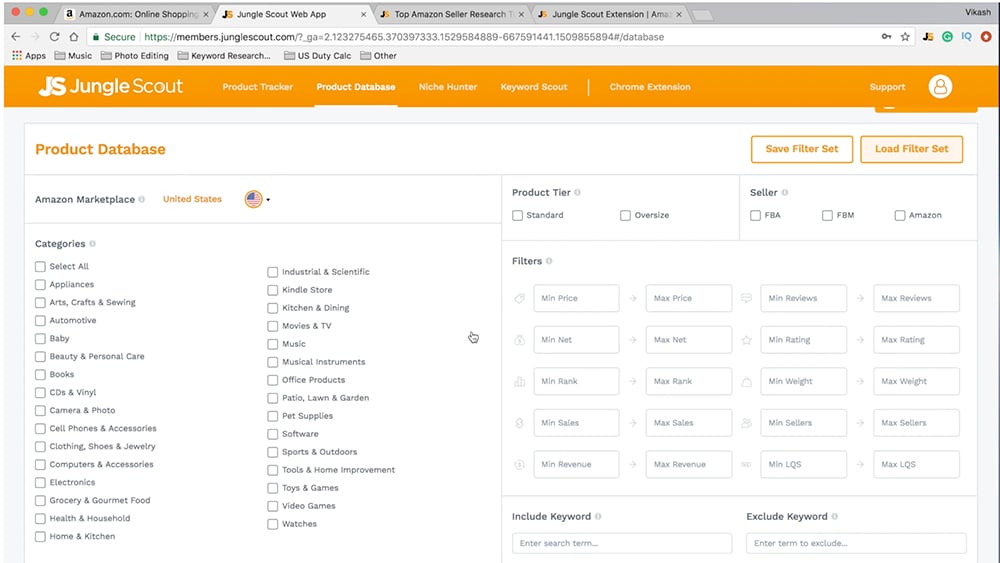1000x563 pixels.
Task: Go to Niche Hunter
Action: (x=448, y=87)
